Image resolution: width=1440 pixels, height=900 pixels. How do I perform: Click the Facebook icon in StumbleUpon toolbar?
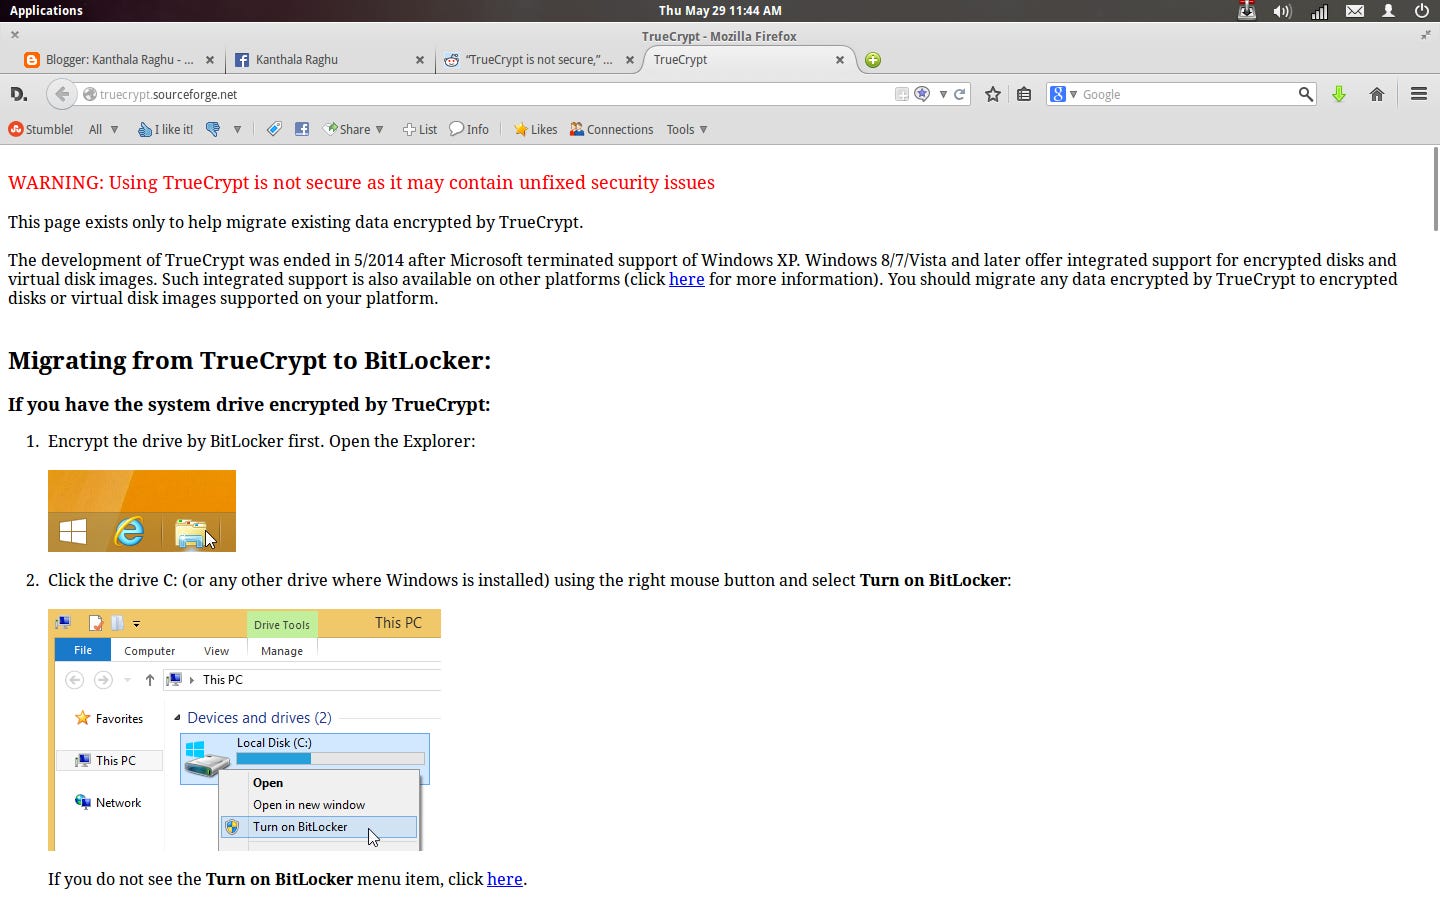(x=302, y=129)
